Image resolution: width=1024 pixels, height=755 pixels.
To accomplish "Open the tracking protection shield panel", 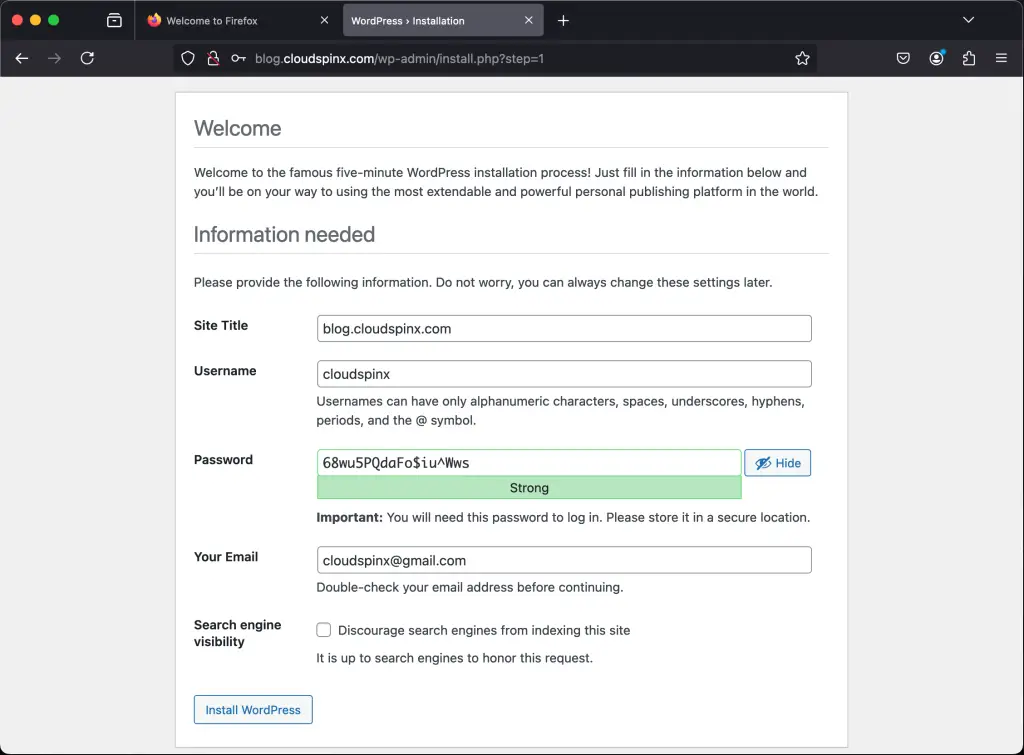I will click(x=187, y=58).
